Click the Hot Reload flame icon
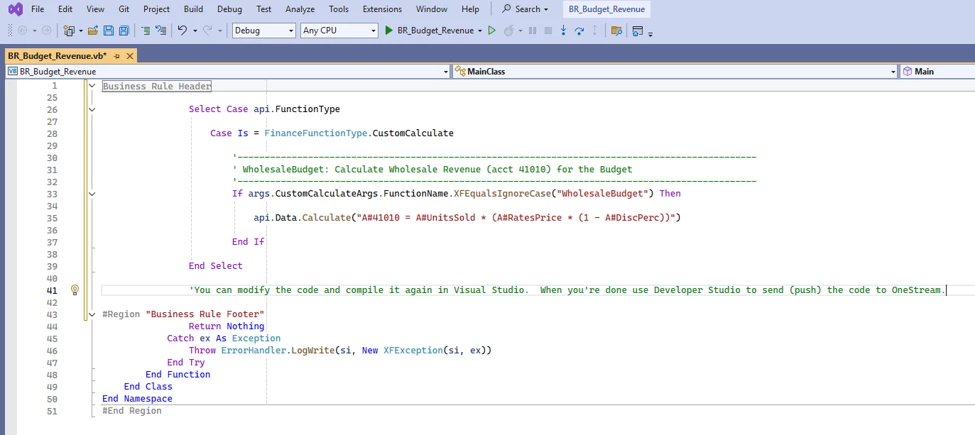The width and height of the screenshot is (975, 435). 508,30
